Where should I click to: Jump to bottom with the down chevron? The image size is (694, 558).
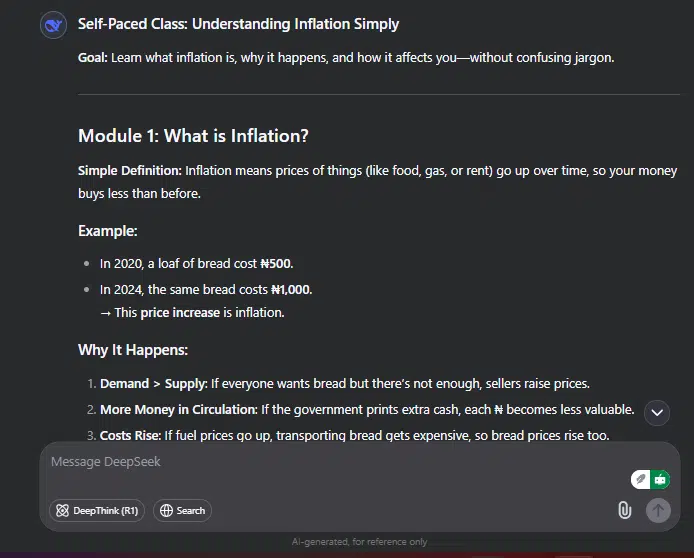pyautogui.click(x=657, y=413)
